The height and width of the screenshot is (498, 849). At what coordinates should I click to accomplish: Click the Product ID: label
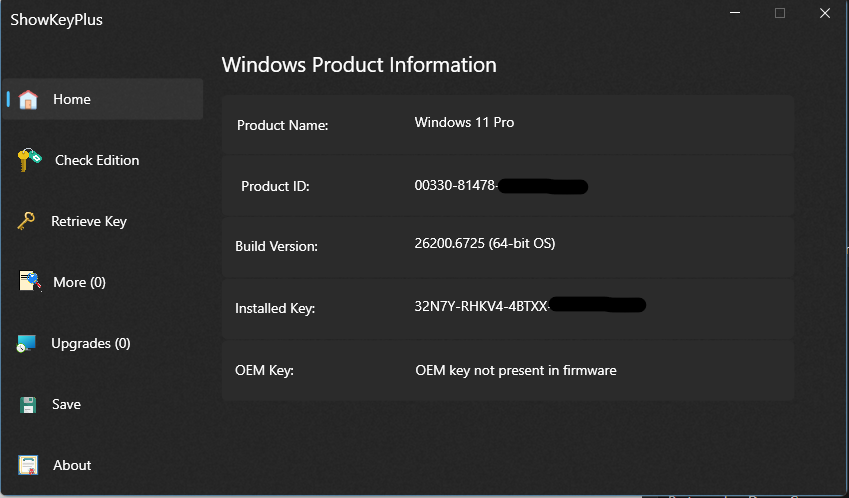pyautogui.click(x=275, y=186)
